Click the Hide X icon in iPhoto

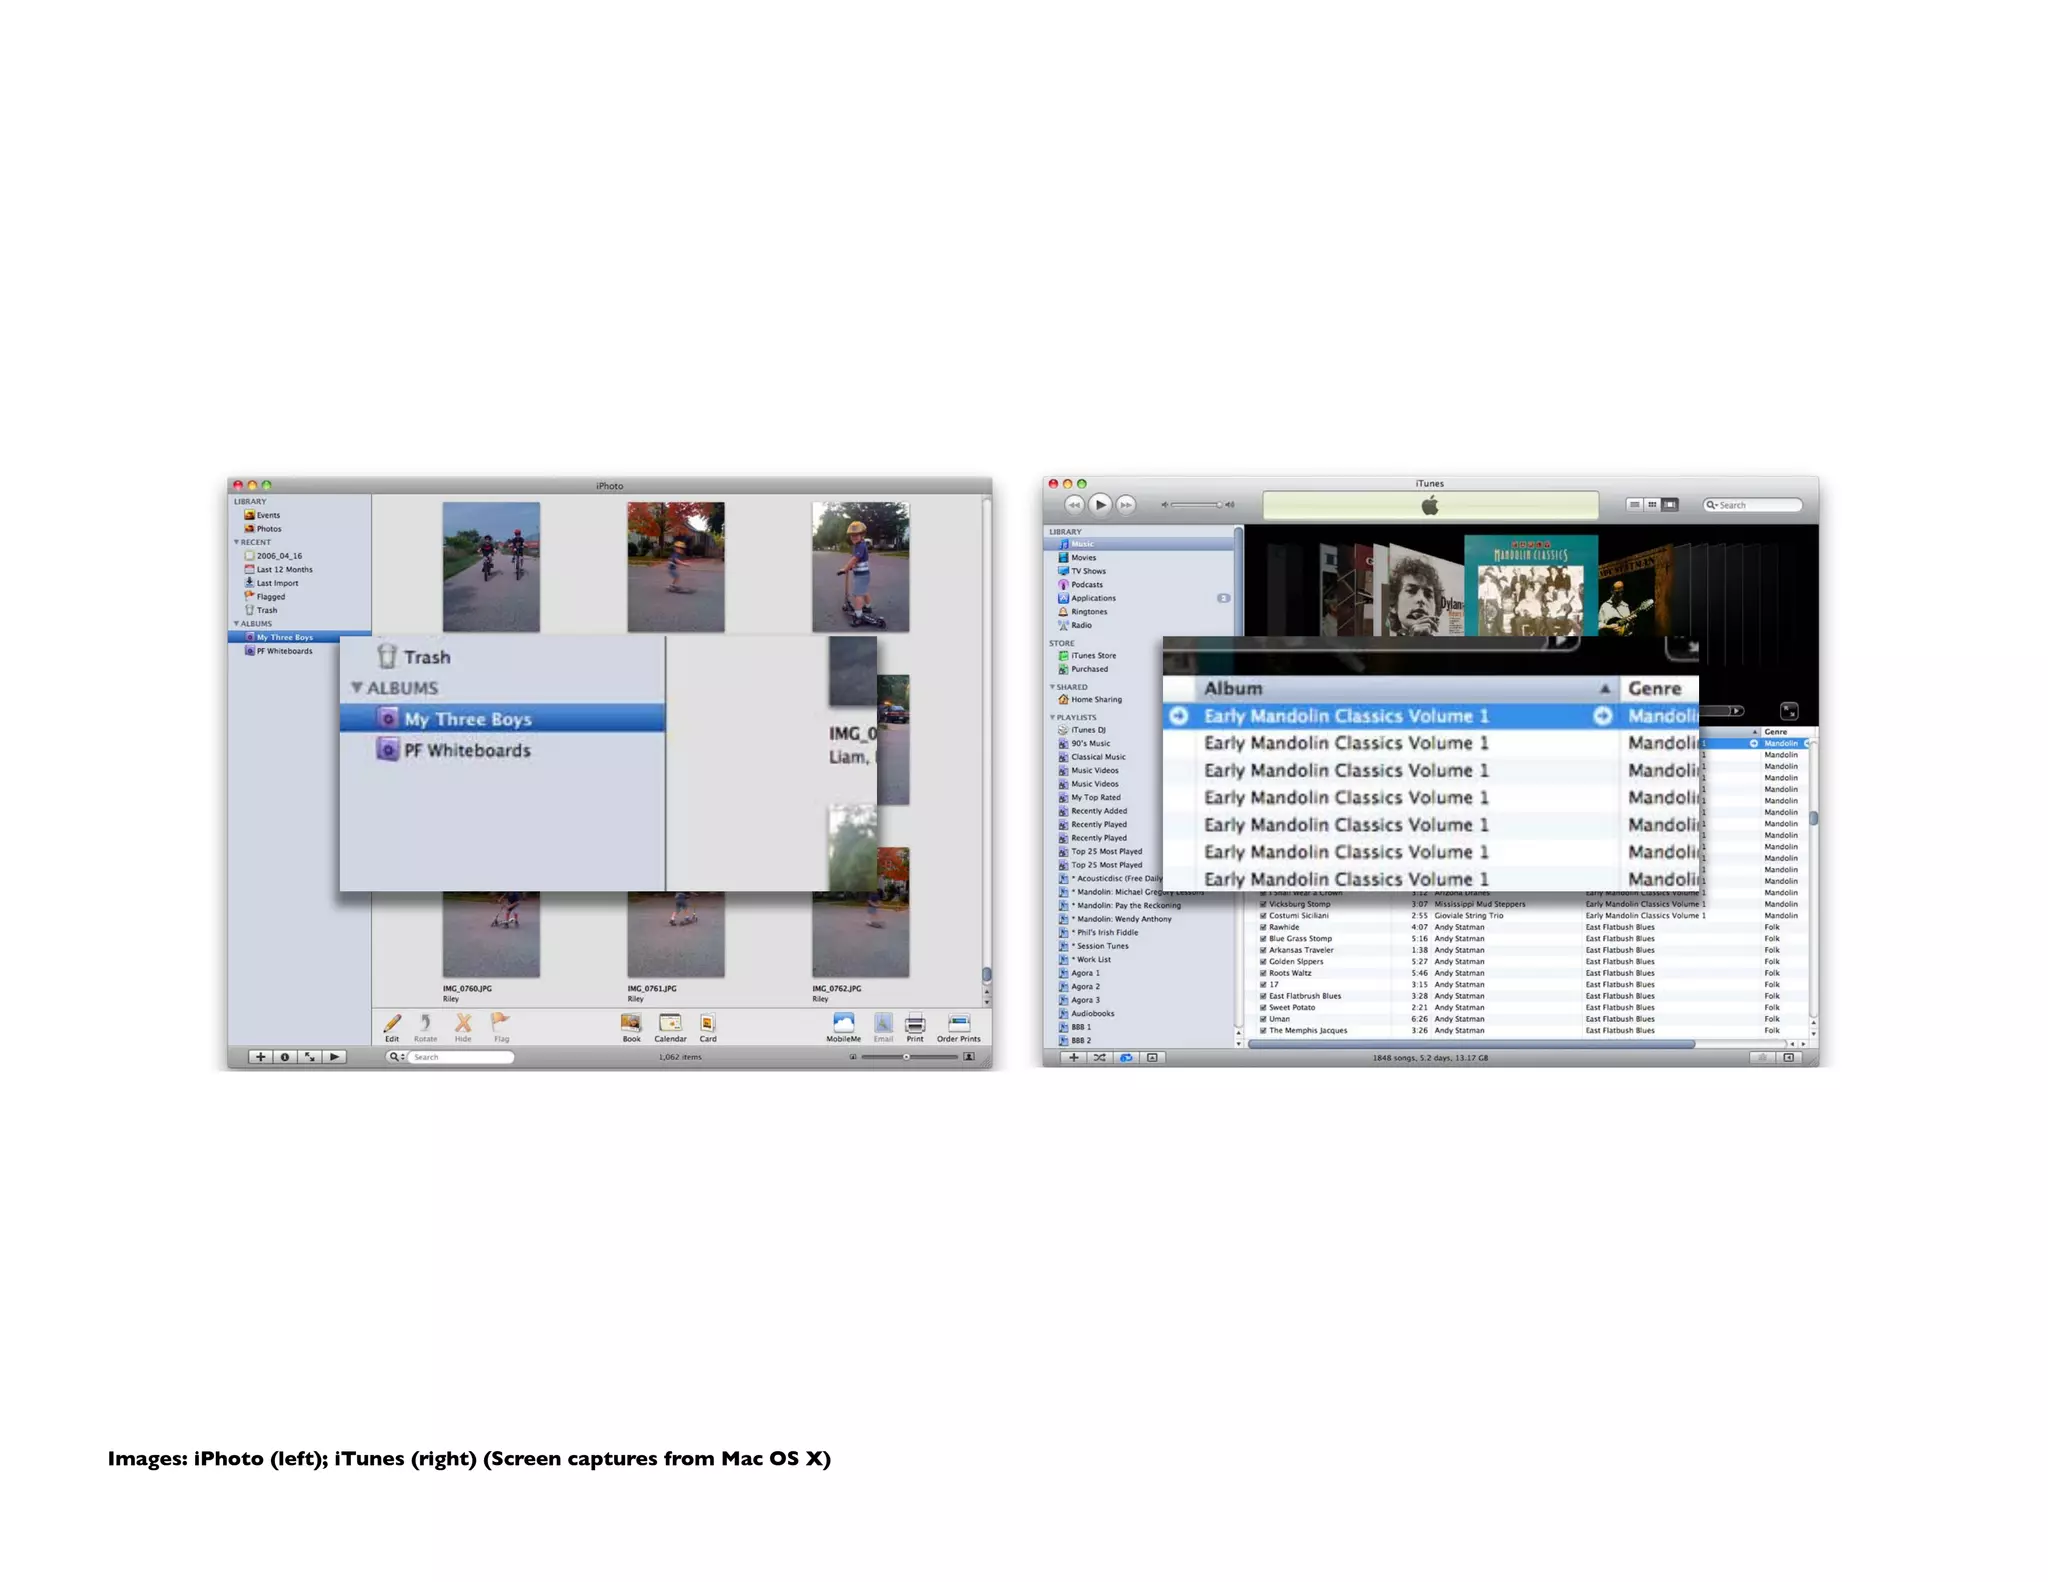pyautogui.click(x=463, y=1022)
